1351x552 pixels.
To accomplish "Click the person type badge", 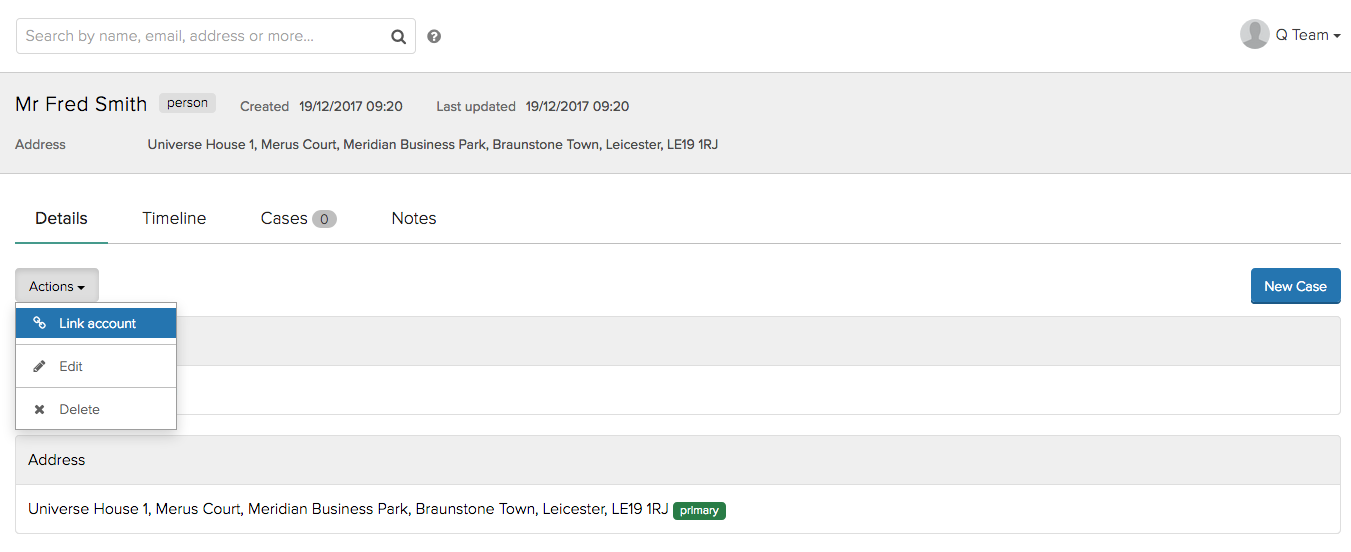I will pos(187,103).
